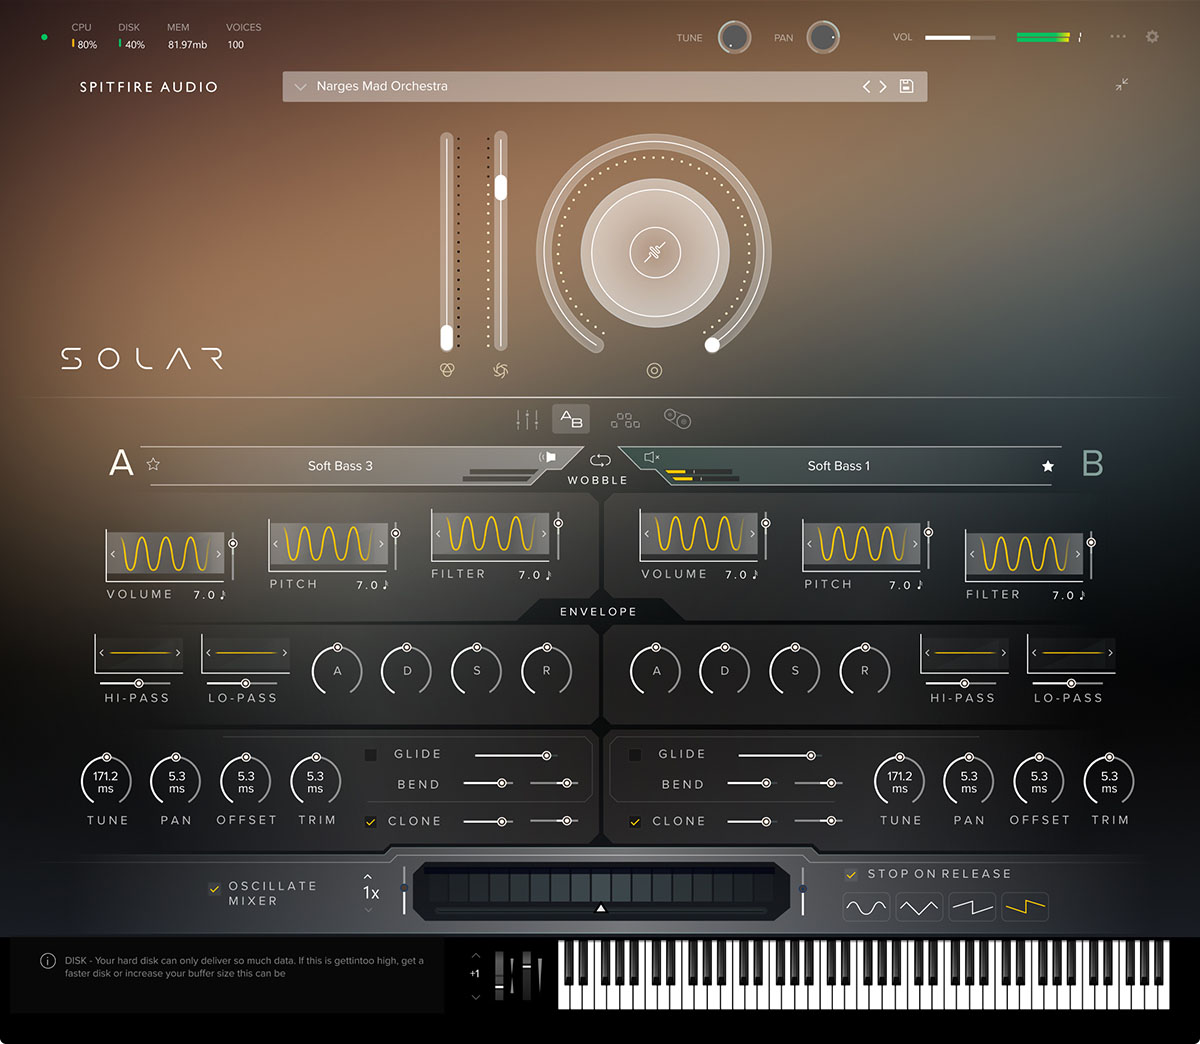Switch to the tape reels effects tab
This screenshot has height=1044, width=1200.
point(677,419)
